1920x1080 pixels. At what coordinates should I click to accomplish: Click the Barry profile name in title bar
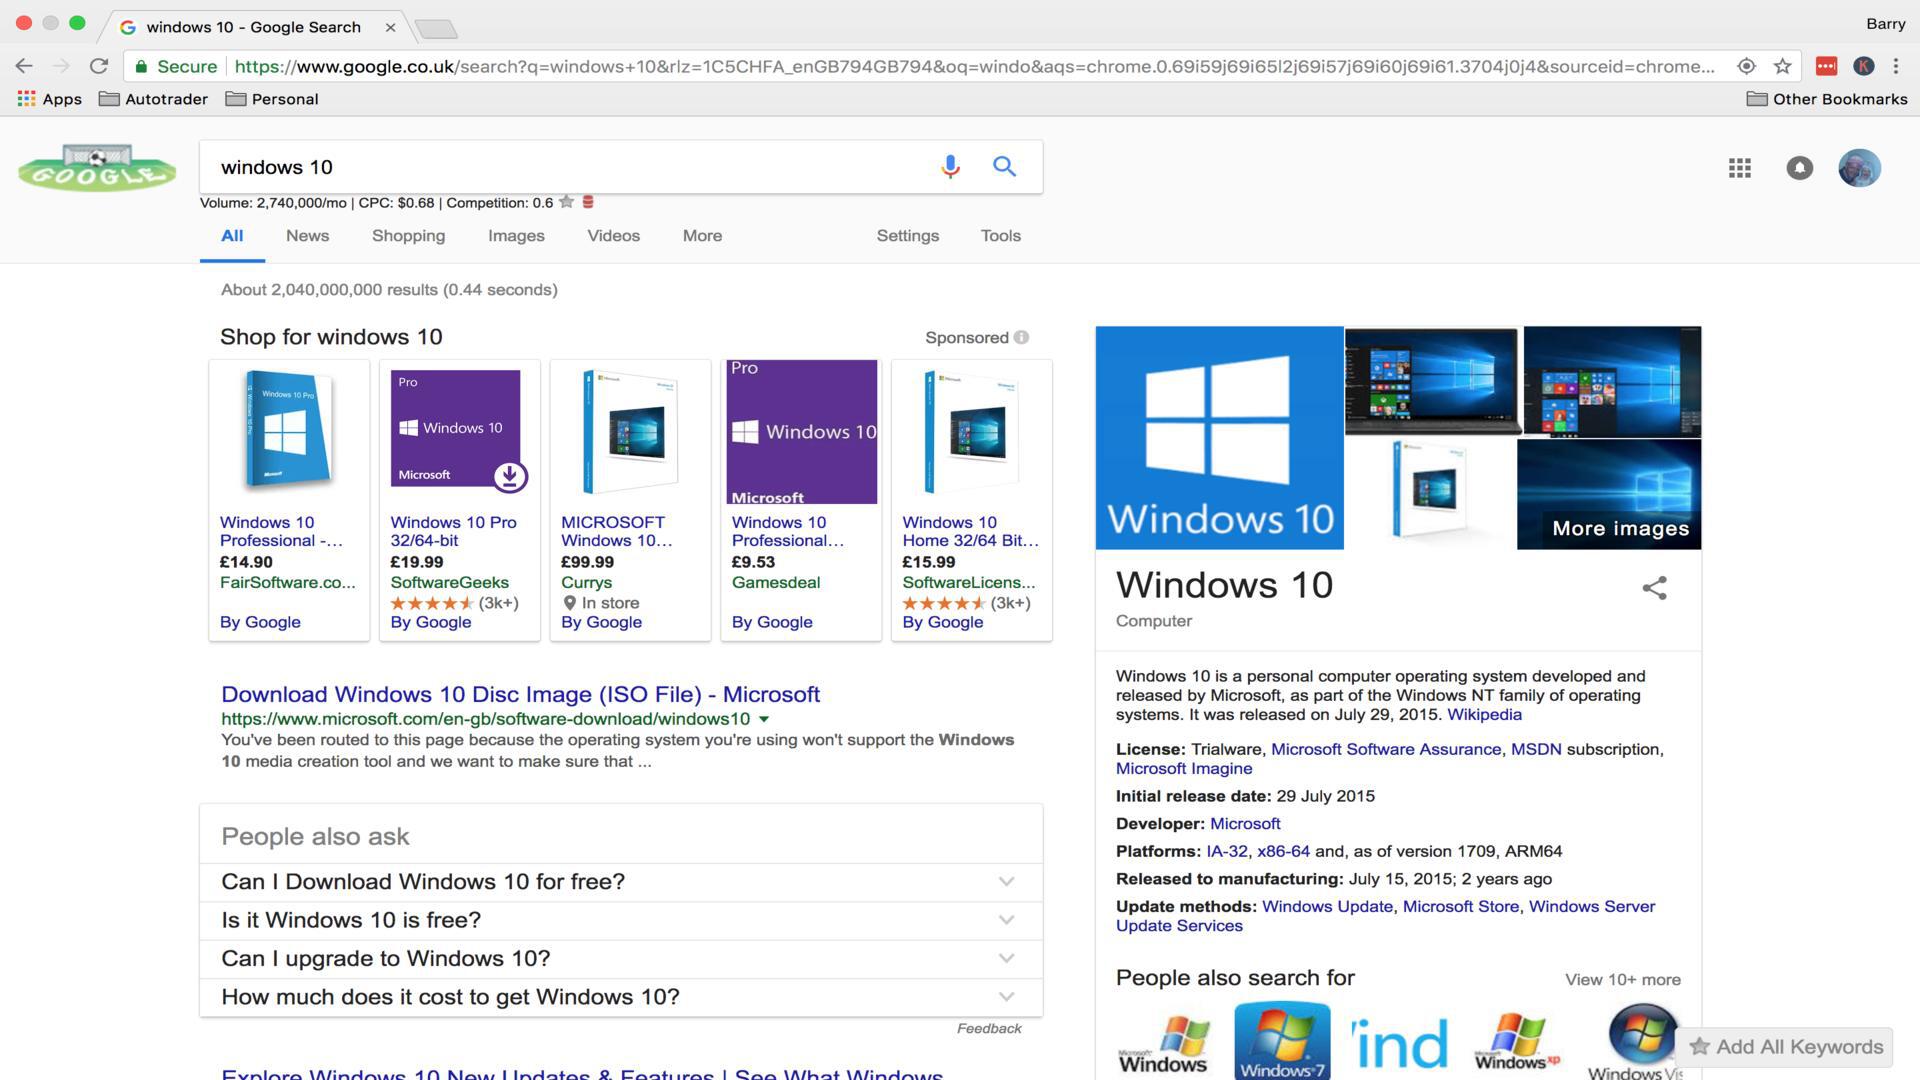tap(1885, 24)
